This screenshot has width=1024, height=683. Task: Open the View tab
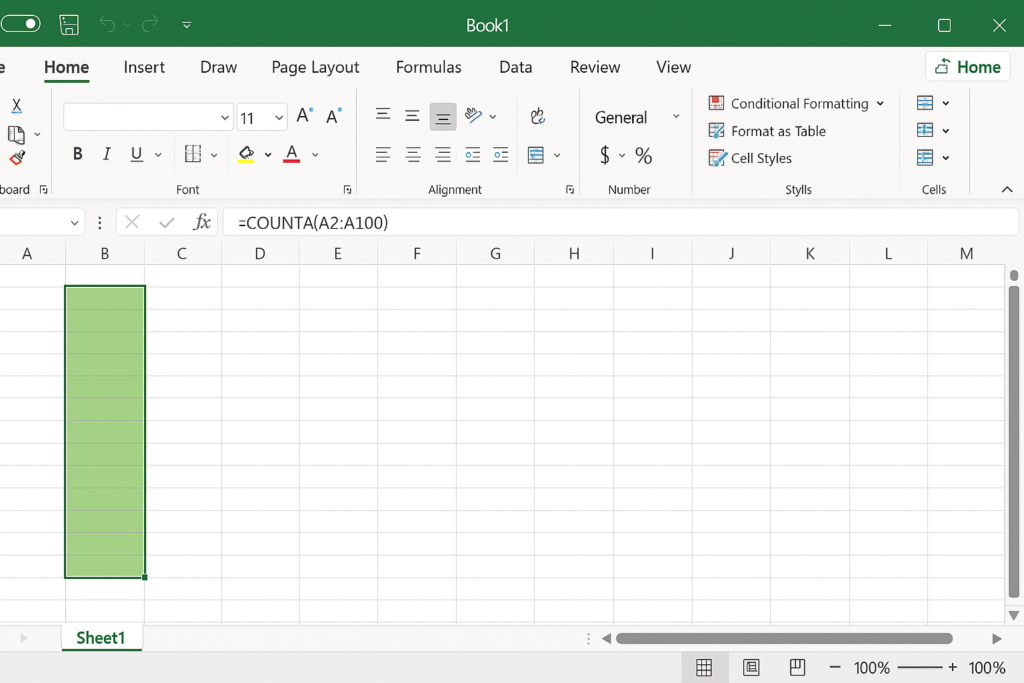pos(673,67)
